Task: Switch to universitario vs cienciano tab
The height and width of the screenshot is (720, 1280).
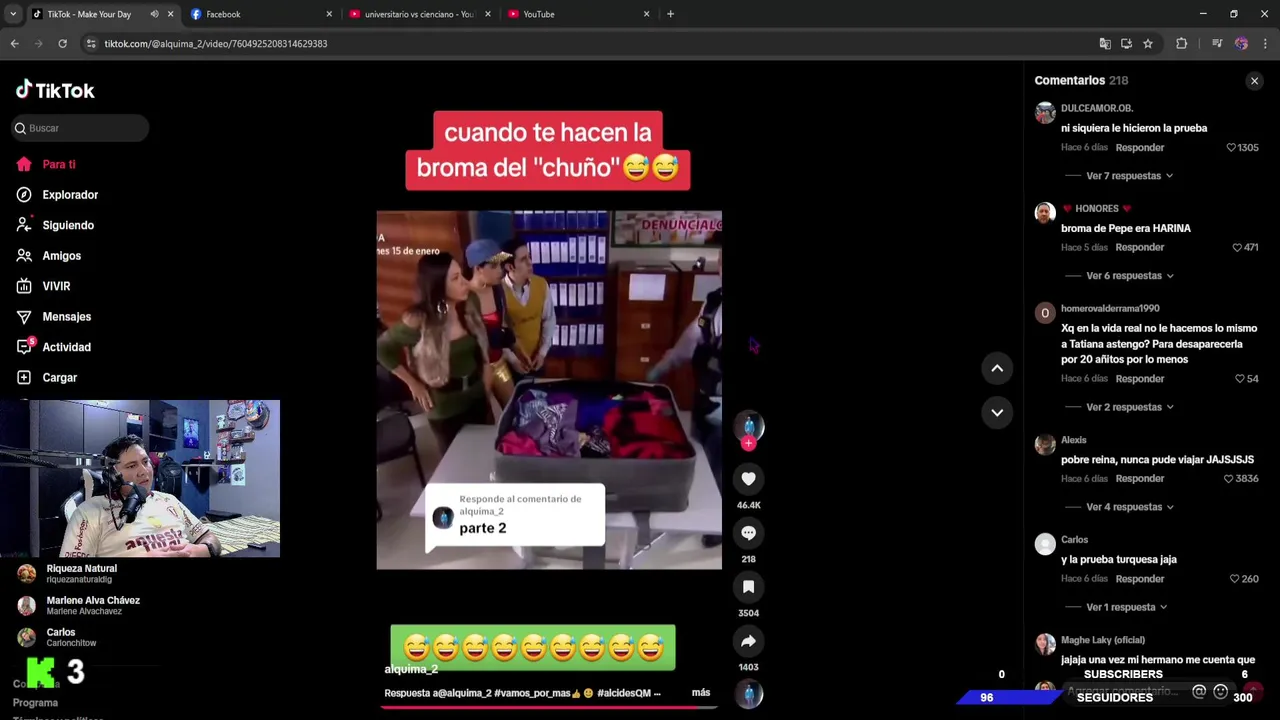Action: pos(418,14)
